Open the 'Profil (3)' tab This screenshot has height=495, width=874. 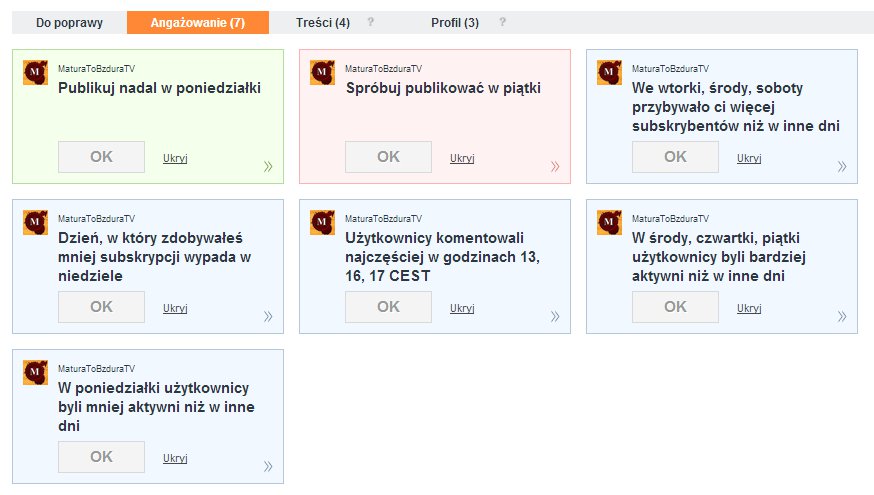(455, 23)
